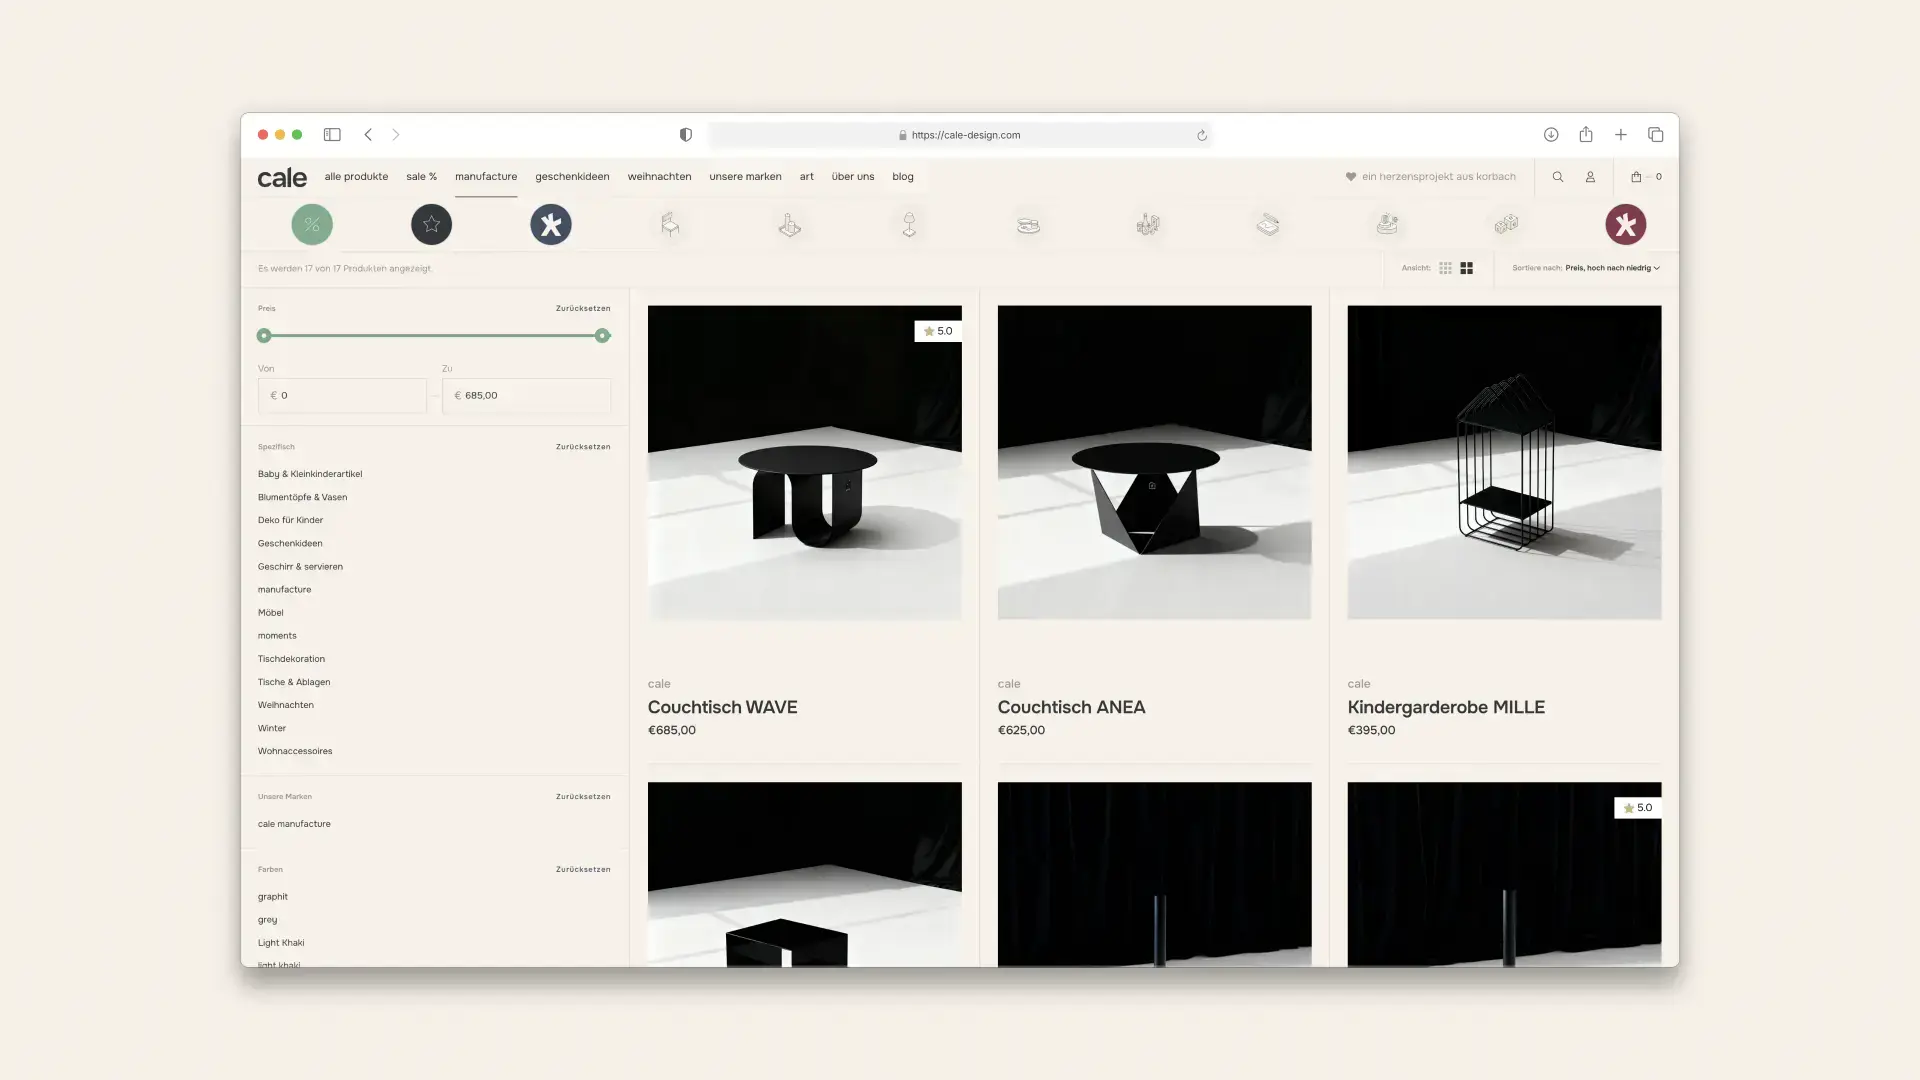Select the lamp category icon
Screen dimensions: 1920x1080
coord(909,224)
